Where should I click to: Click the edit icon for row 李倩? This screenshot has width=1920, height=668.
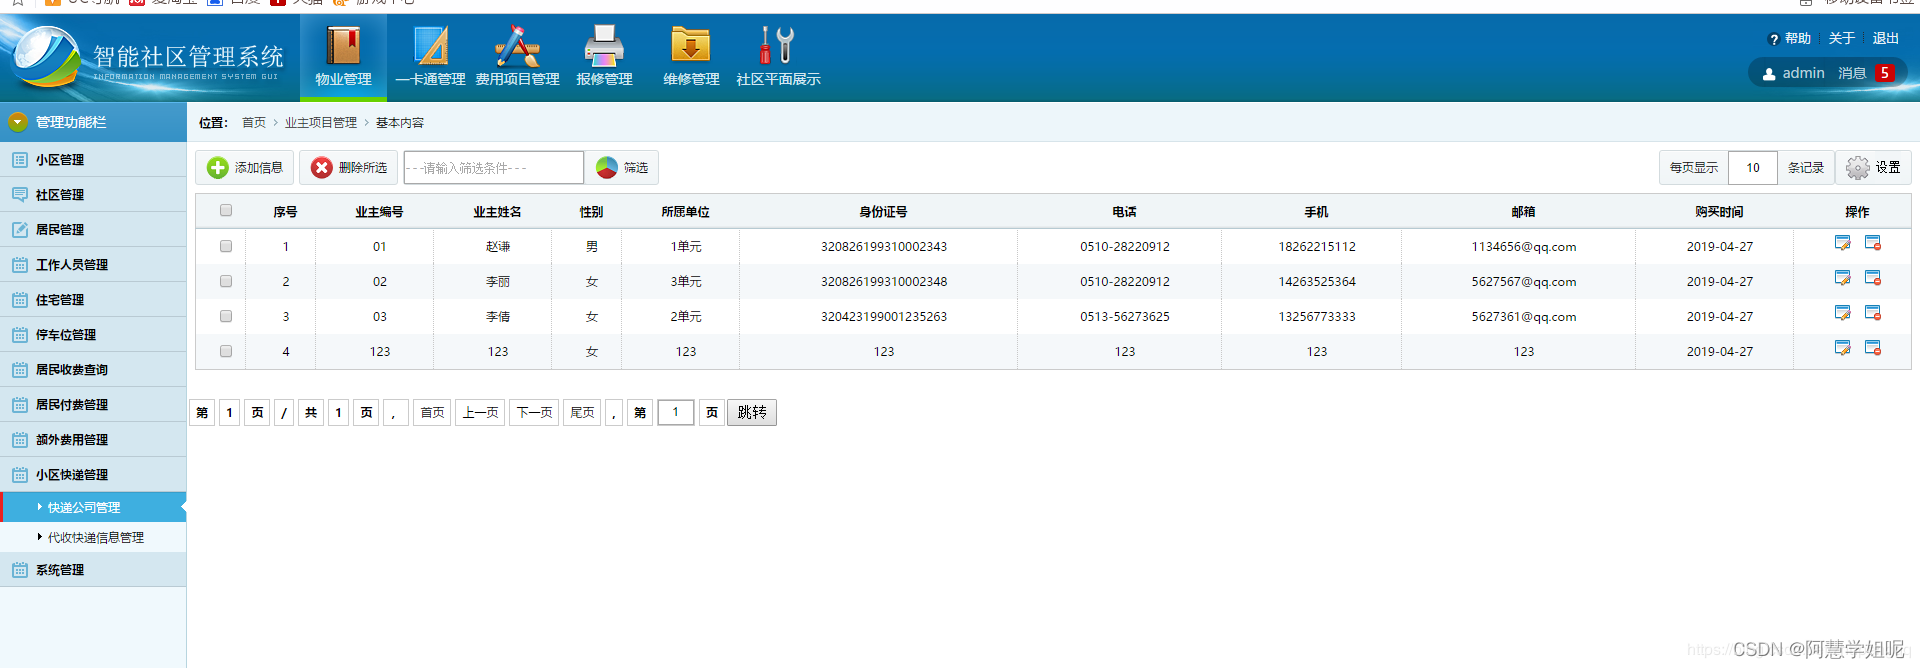[1842, 313]
